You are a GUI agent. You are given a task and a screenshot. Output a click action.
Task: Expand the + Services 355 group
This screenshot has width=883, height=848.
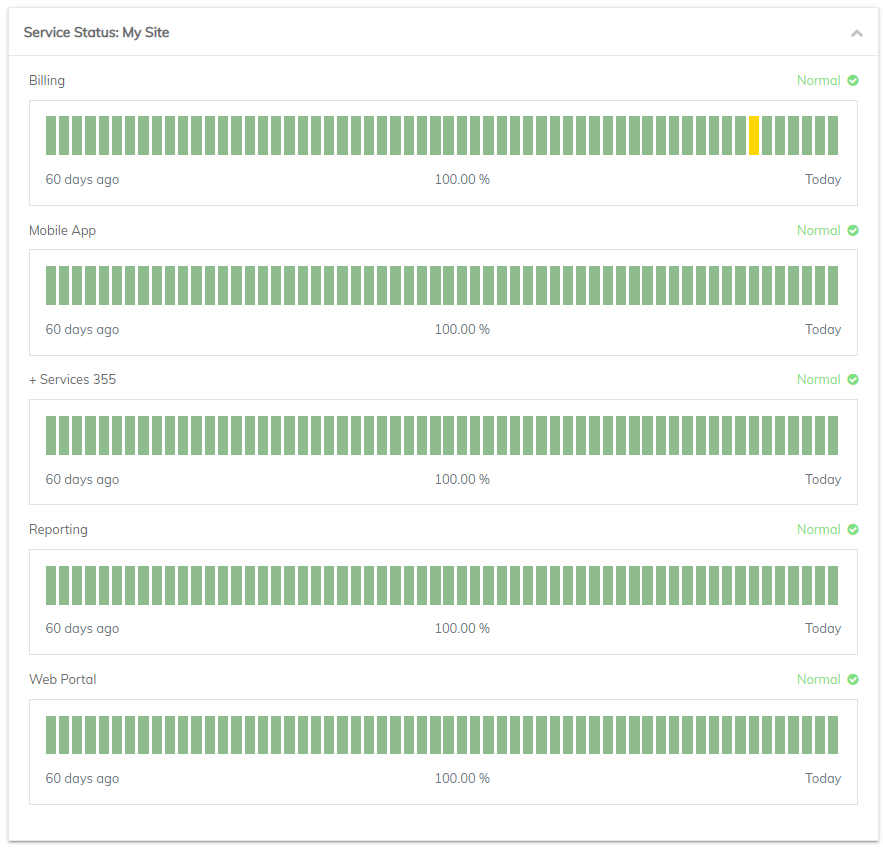pyautogui.click(x=72, y=380)
